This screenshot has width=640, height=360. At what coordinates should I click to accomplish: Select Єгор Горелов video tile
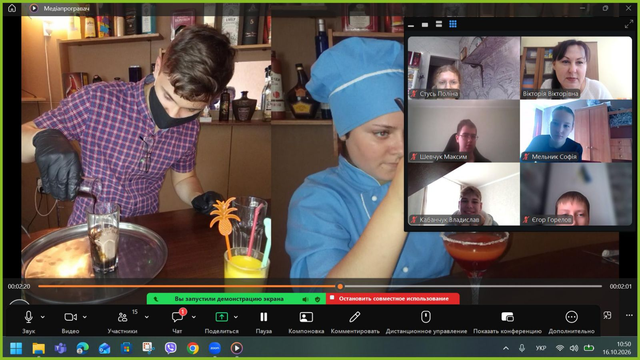(576, 194)
